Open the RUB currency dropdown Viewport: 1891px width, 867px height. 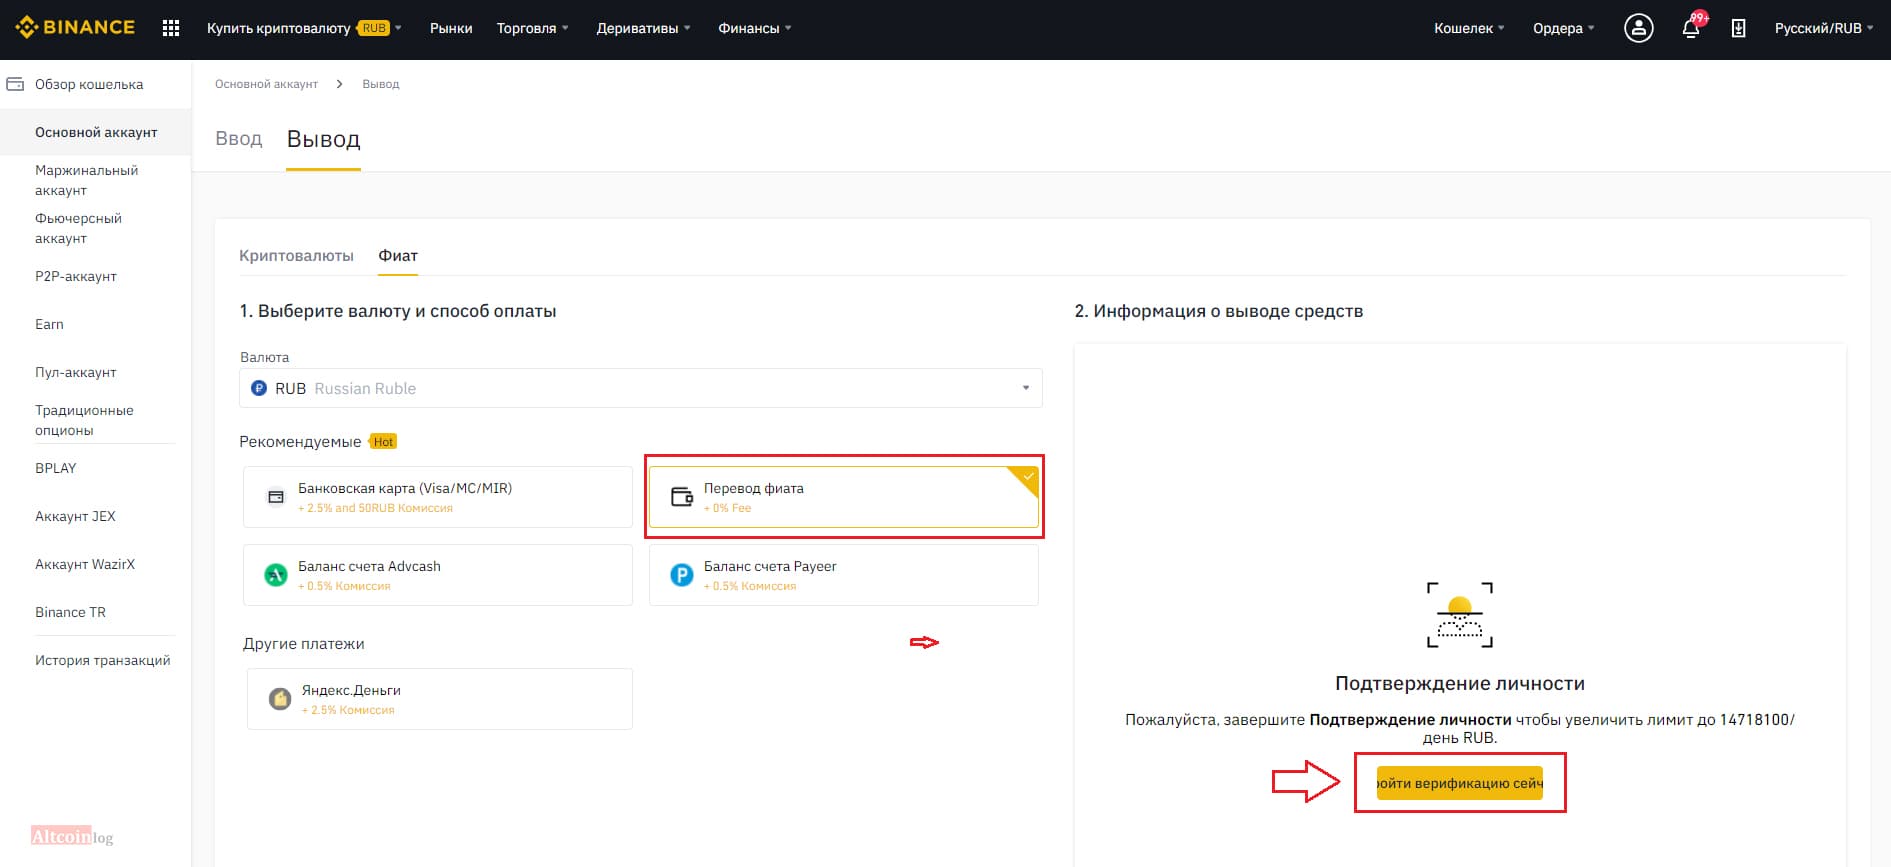click(x=641, y=388)
